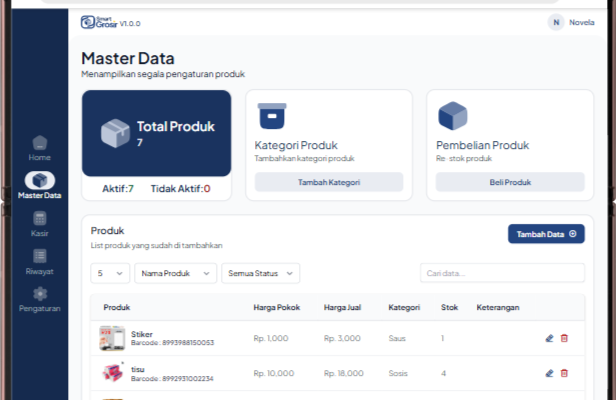616x400 pixels.
Task: Focus the Cari data search field
Action: (502, 273)
